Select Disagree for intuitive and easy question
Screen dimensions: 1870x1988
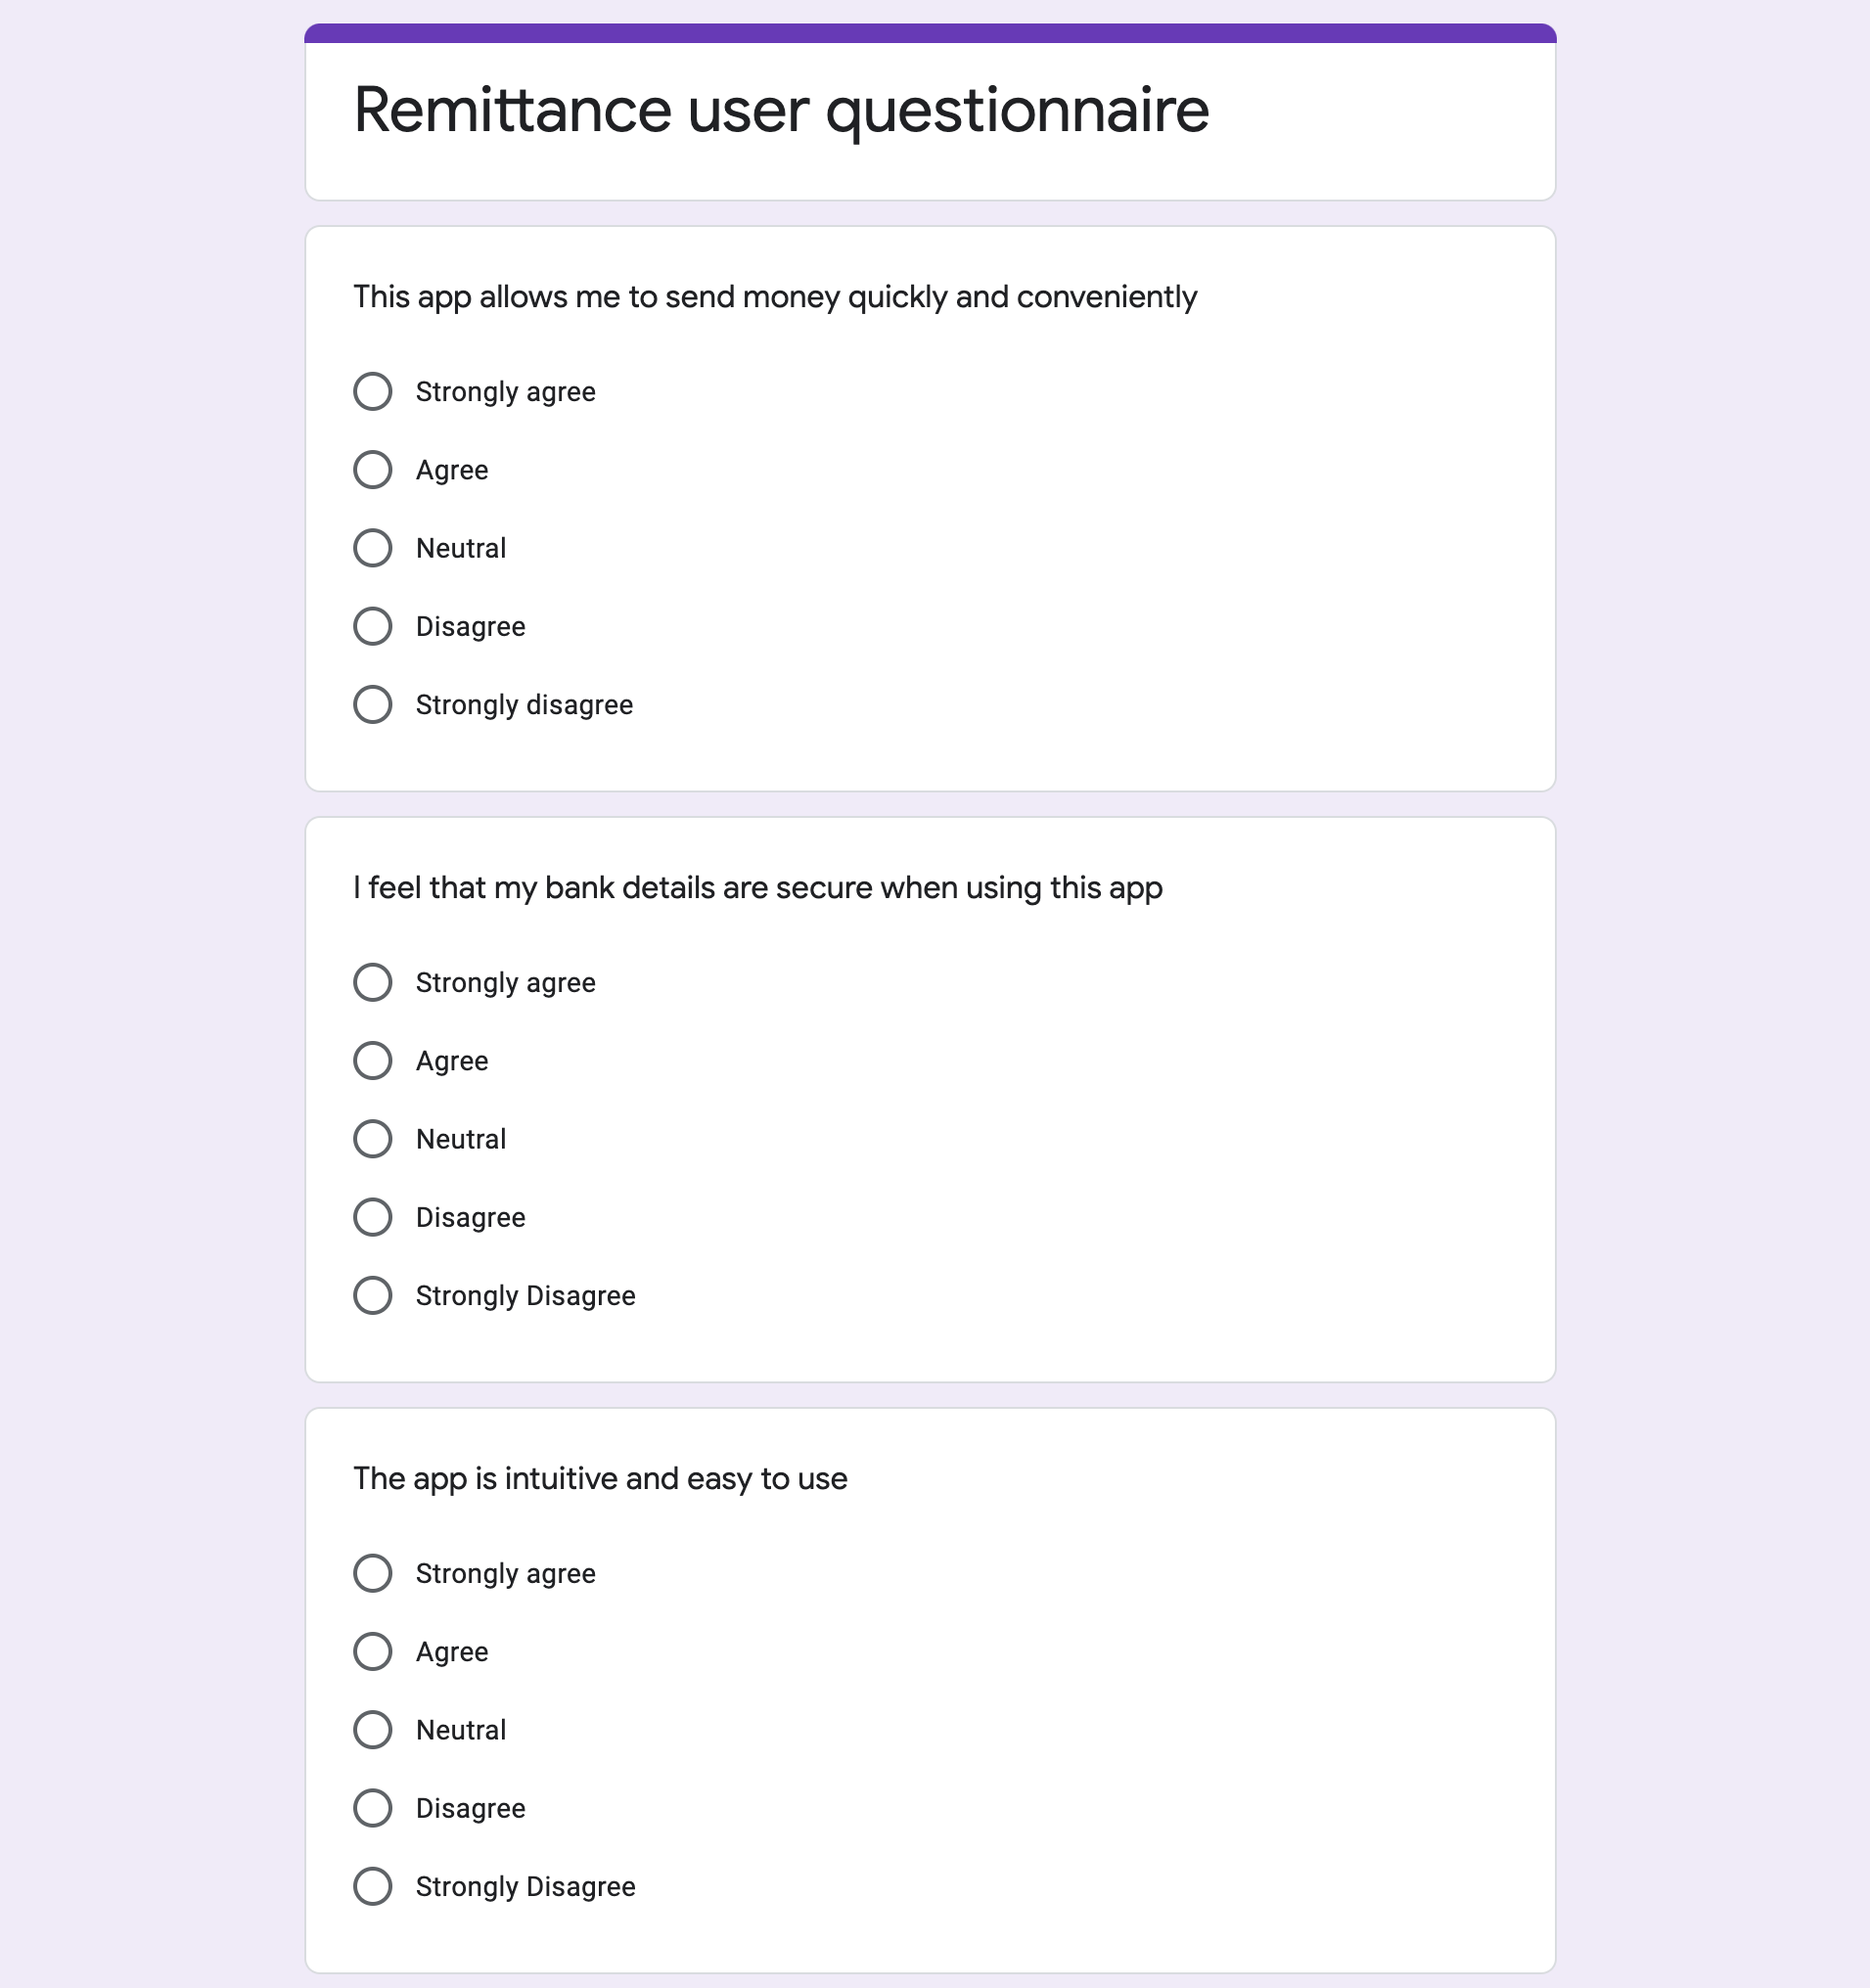(x=372, y=1808)
